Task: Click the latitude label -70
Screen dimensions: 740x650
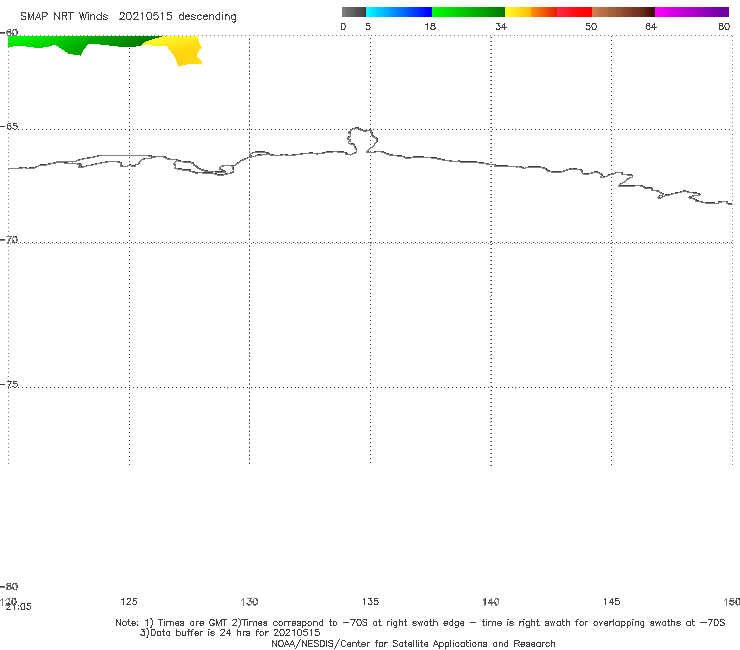Action: 9,240
